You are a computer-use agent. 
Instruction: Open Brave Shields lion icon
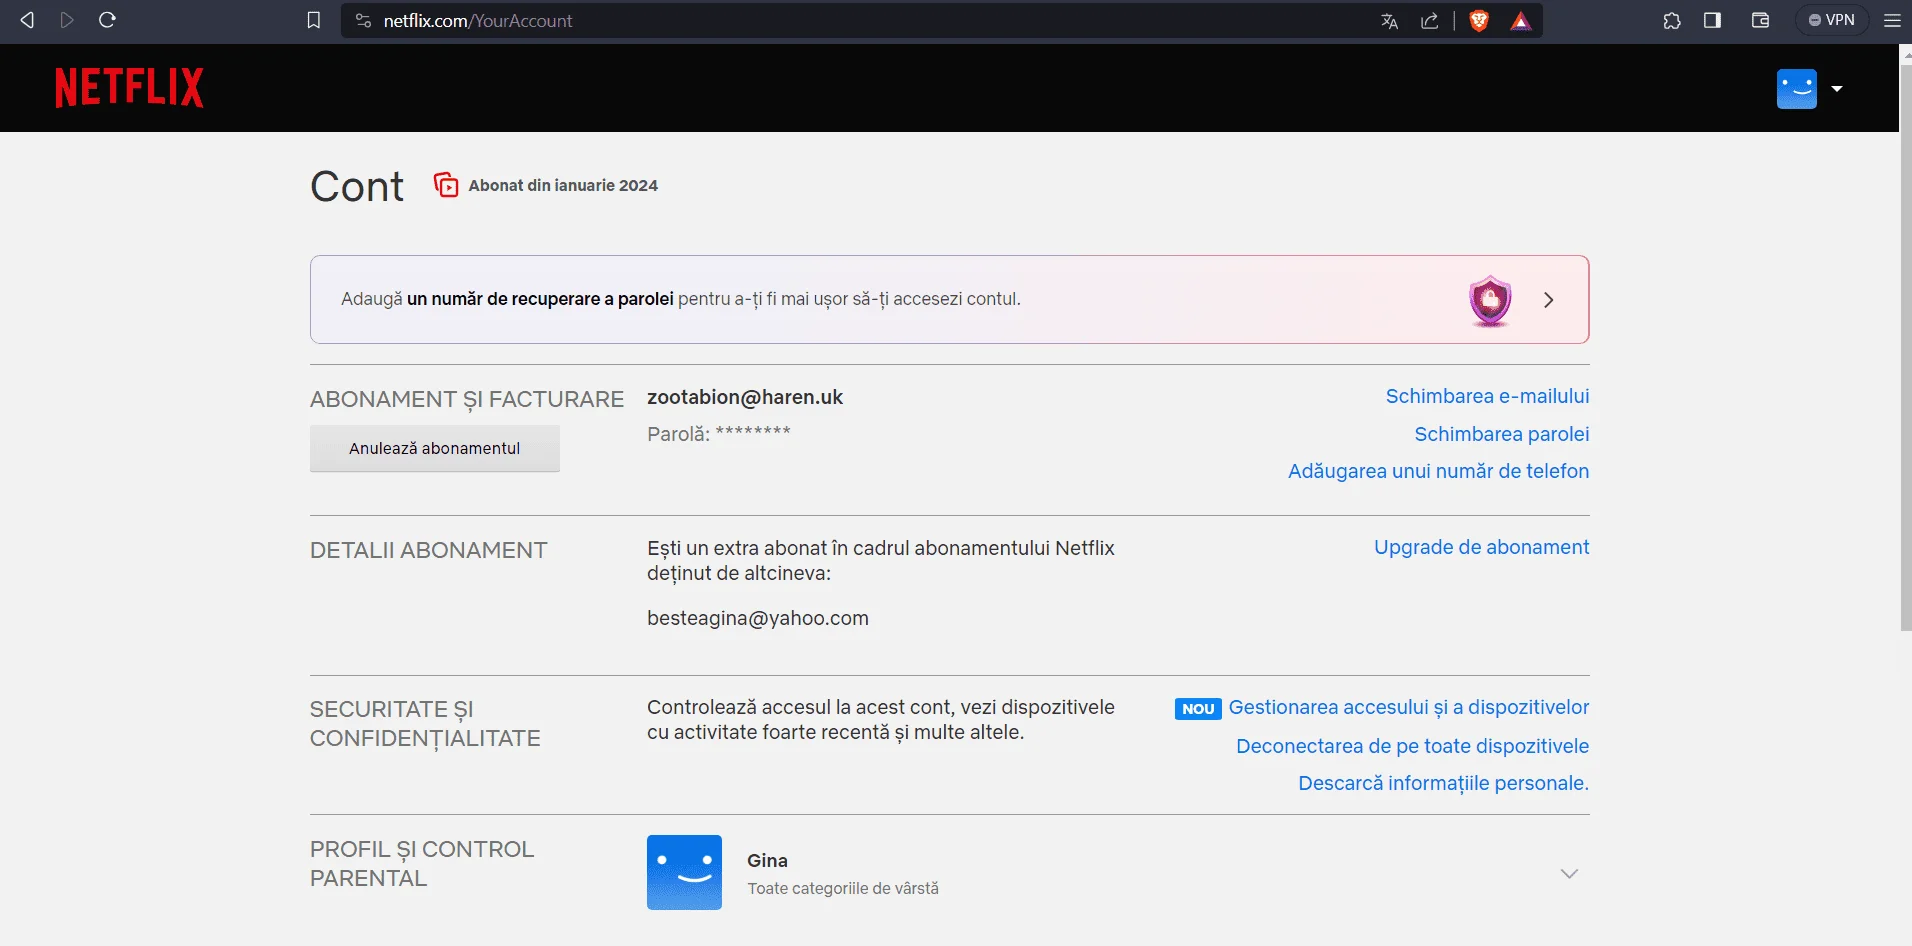pyautogui.click(x=1479, y=21)
